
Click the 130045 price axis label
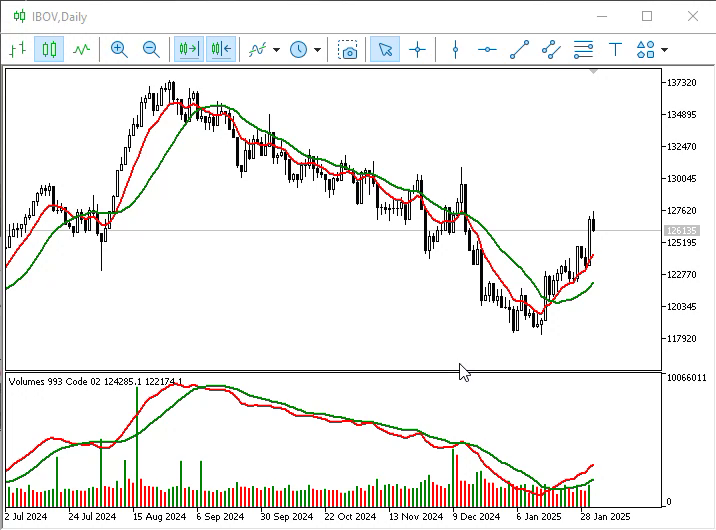point(682,178)
